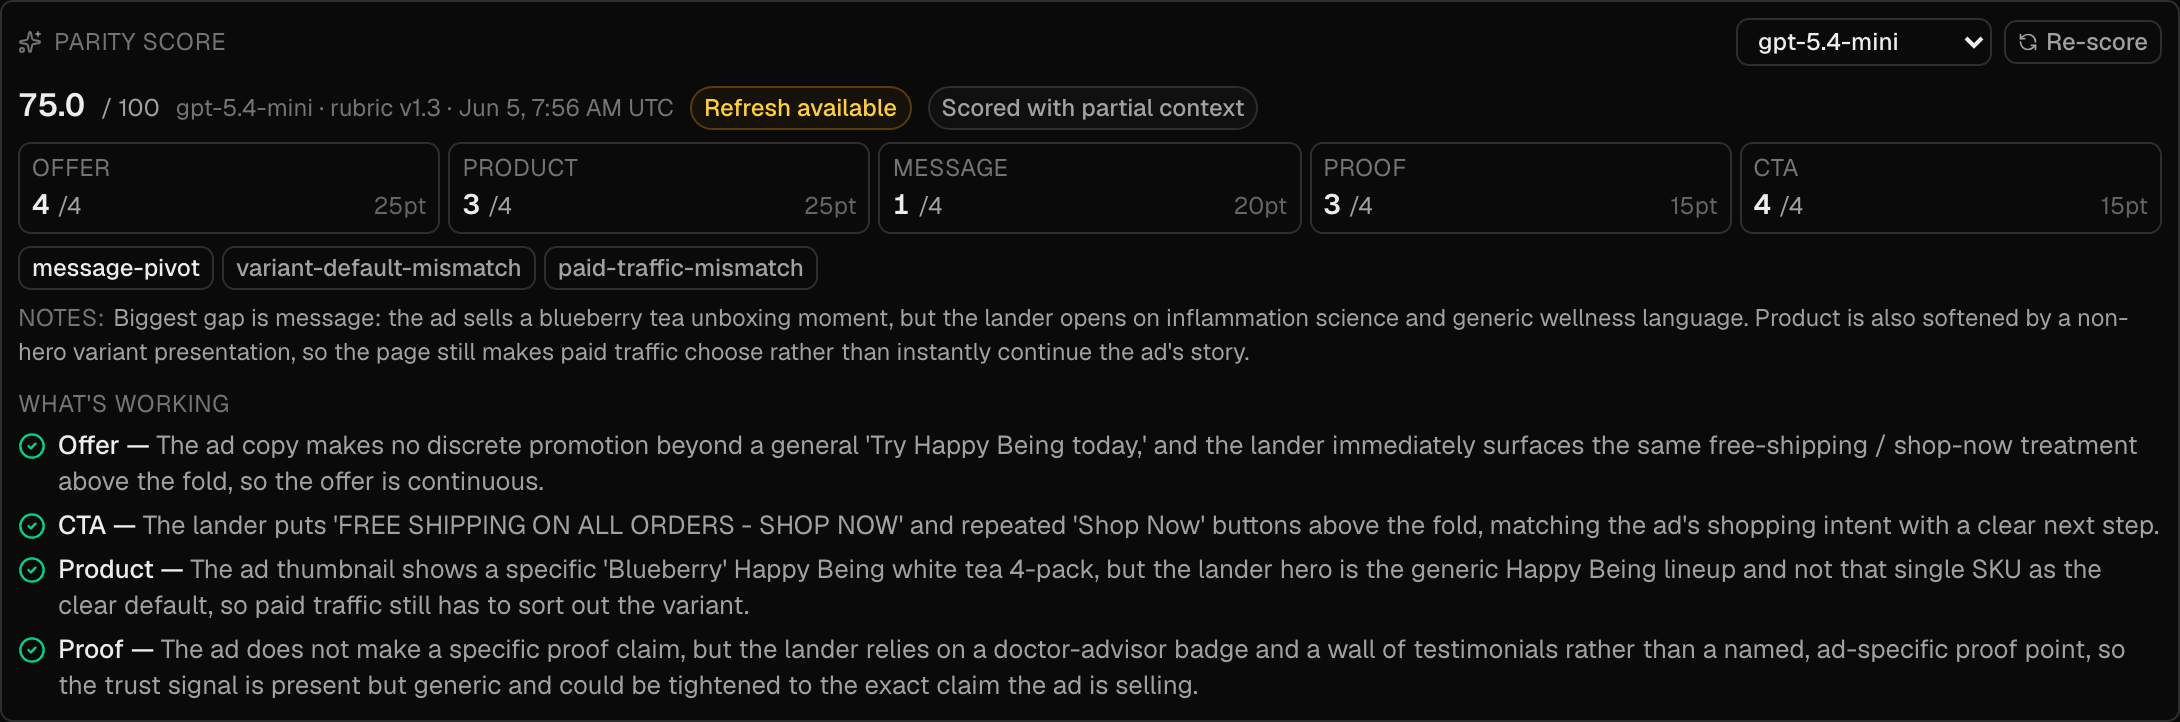Click the message-pivot tag
Image resolution: width=2180 pixels, height=722 pixels.
click(x=116, y=268)
